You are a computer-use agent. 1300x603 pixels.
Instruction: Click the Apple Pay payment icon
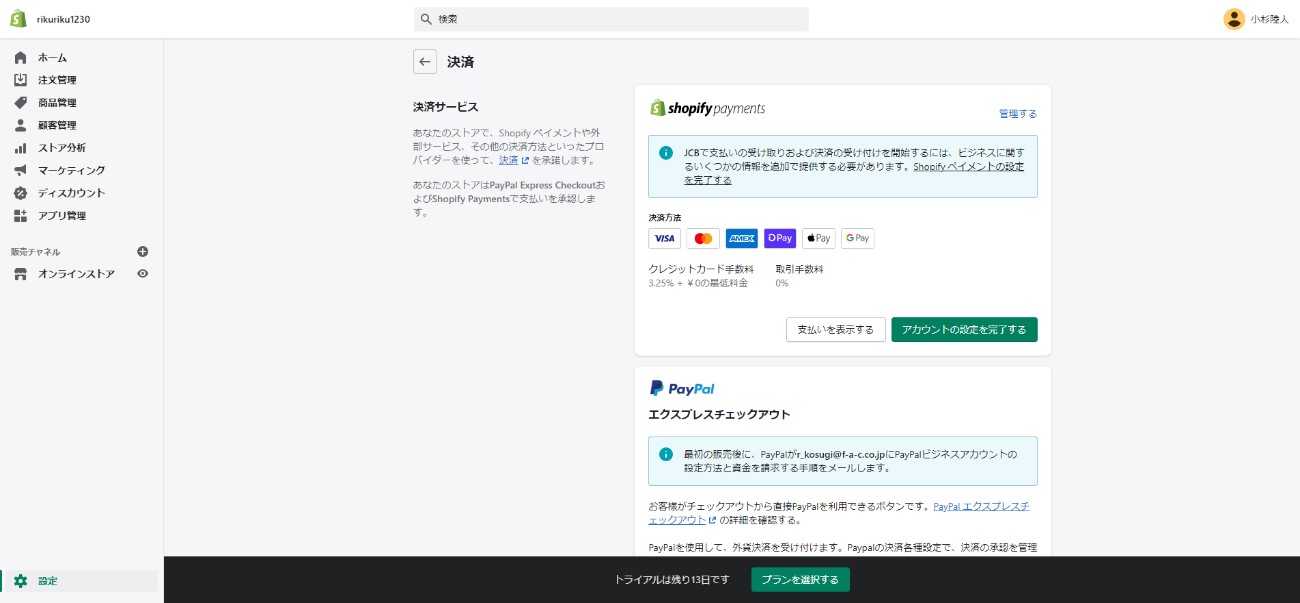coord(818,238)
